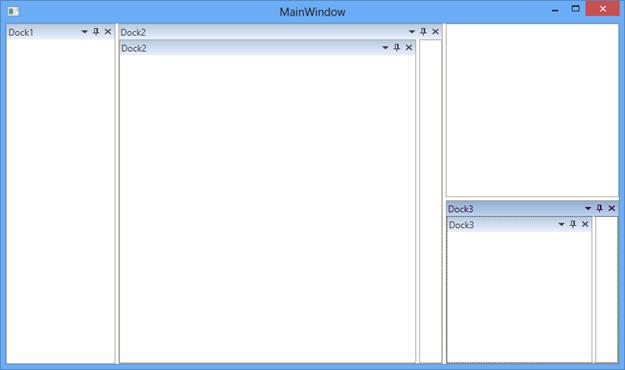Toggle the pin on the outer Dock2 panel

point(423,31)
